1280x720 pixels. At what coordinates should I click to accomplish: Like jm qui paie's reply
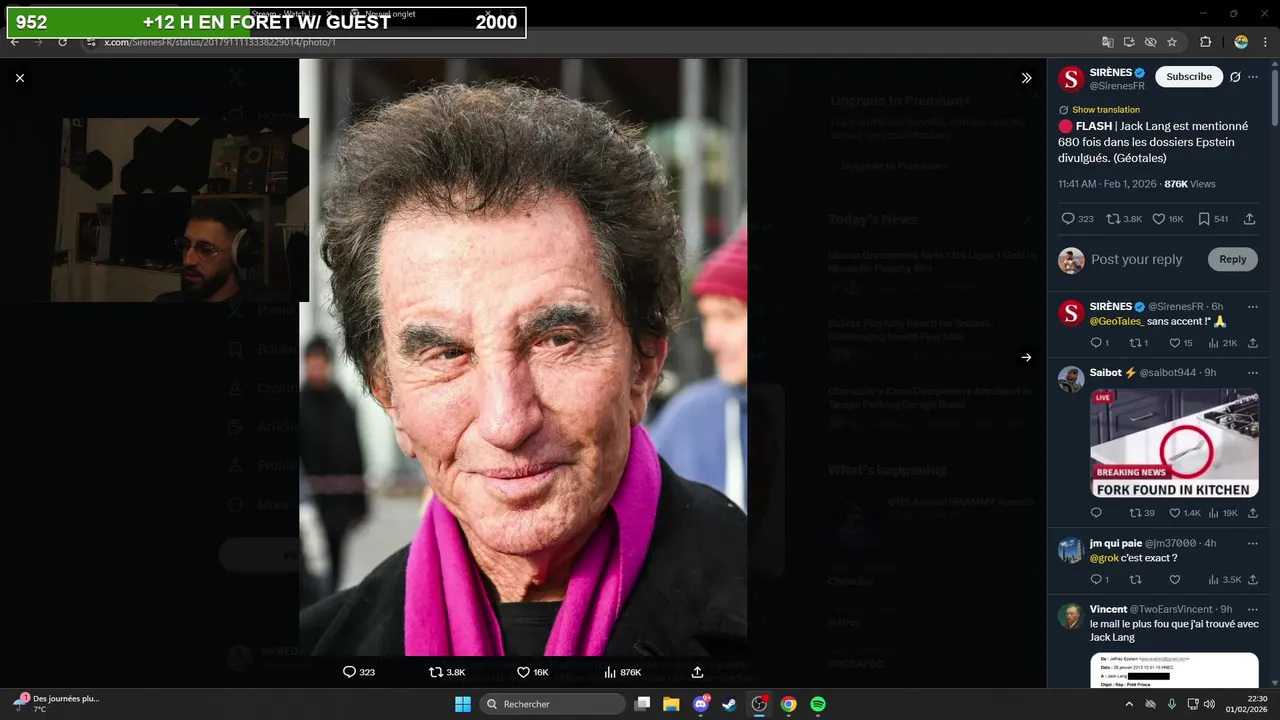click(1175, 579)
